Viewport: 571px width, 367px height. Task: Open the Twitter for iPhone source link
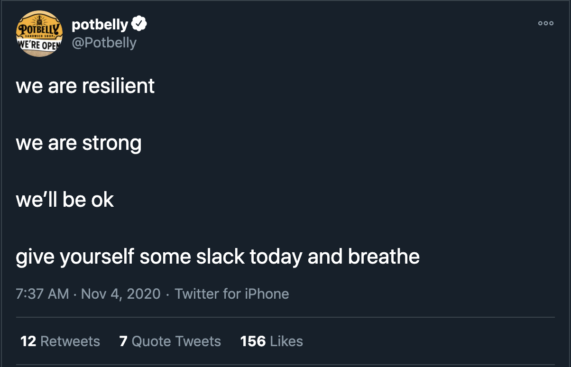click(232, 294)
